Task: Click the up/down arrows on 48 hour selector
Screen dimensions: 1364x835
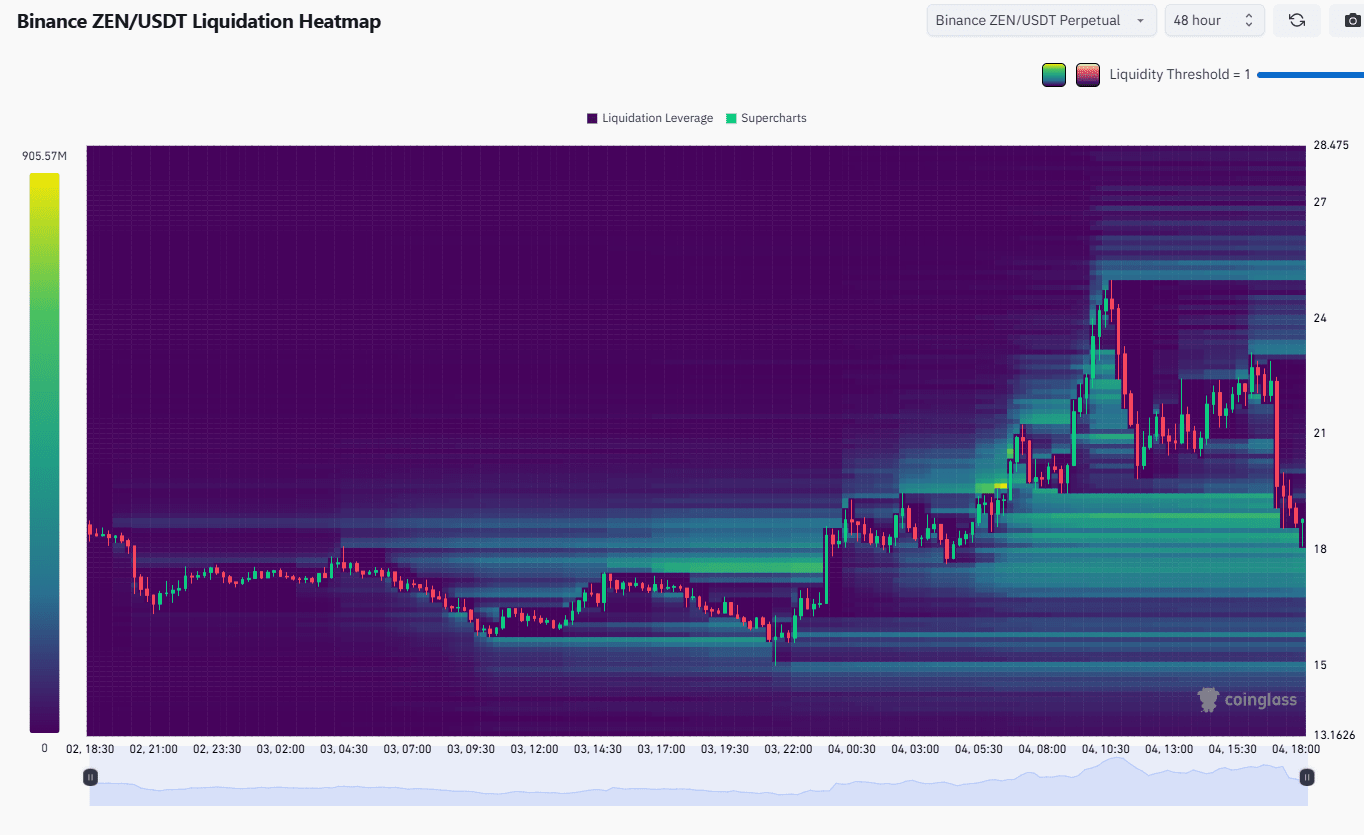Action: pyautogui.click(x=1249, y=21)
